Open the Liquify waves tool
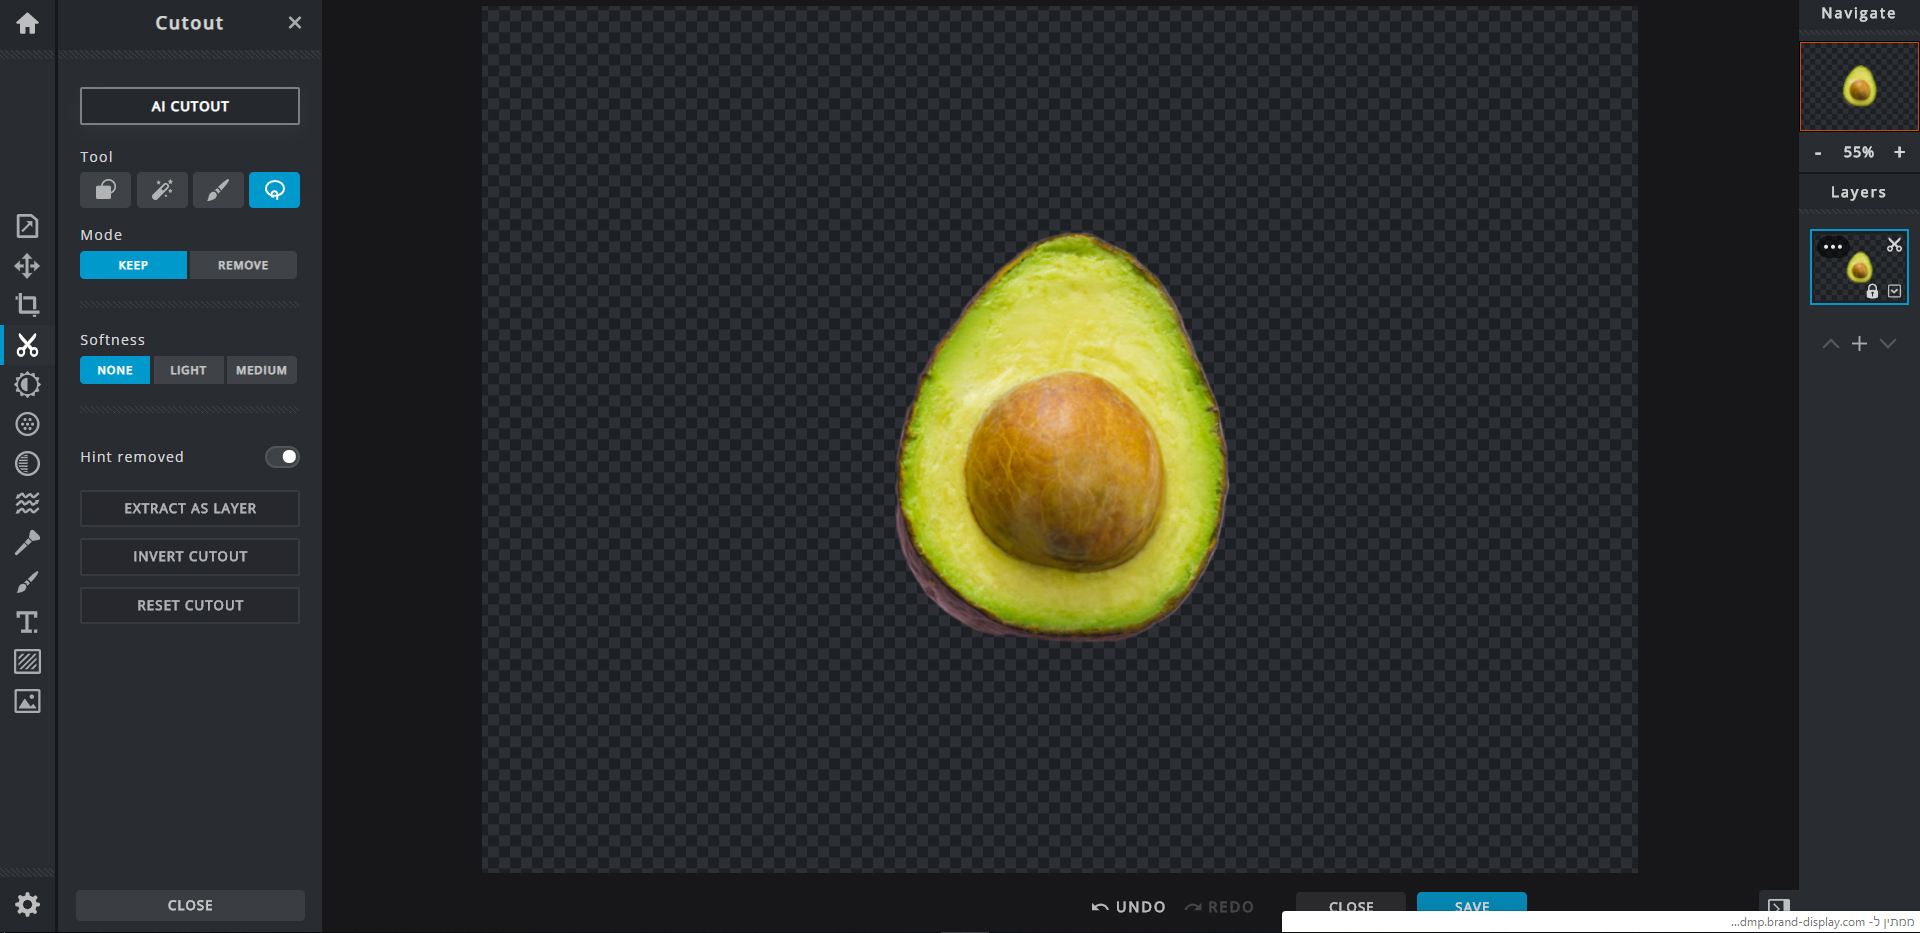This screenshot has width=1920, height=933. 27,503
